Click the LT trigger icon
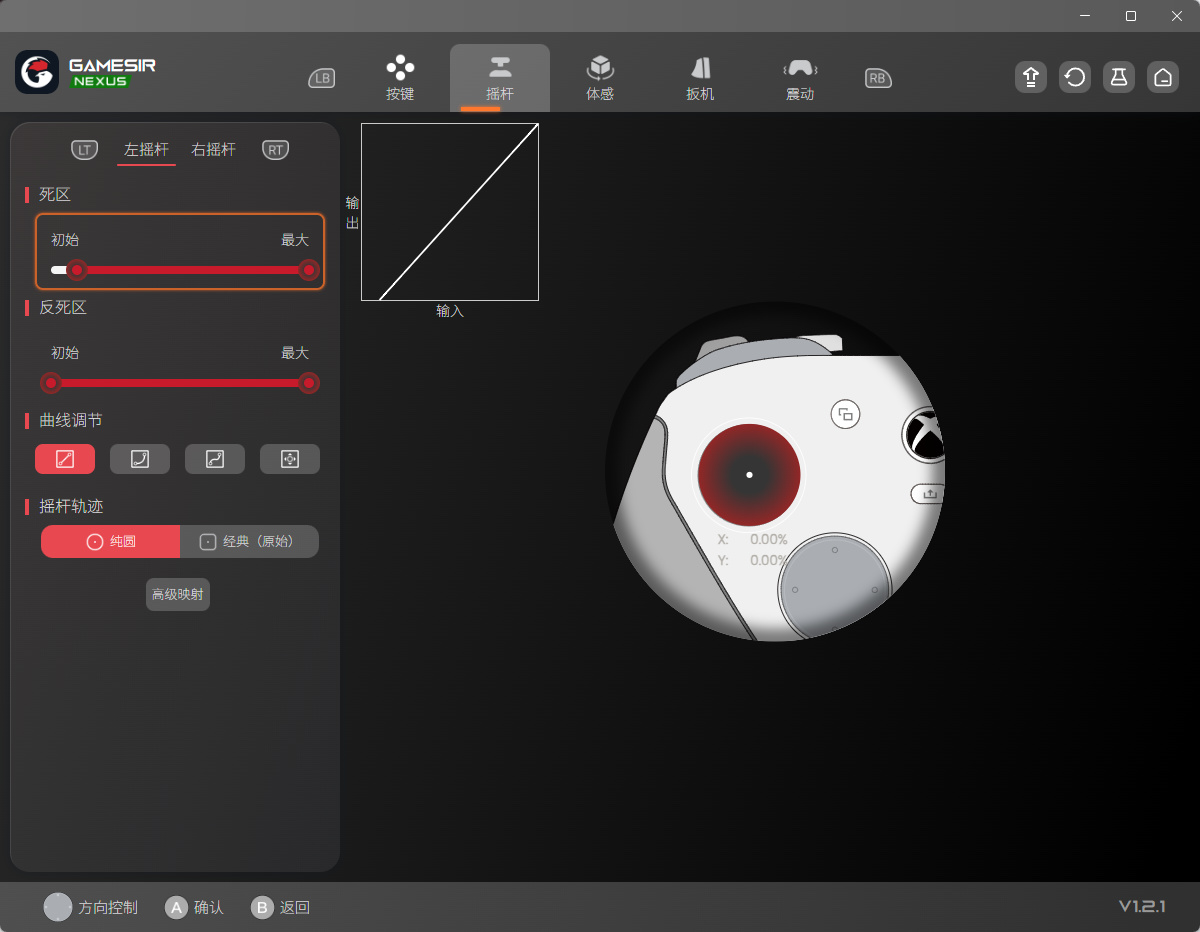The height and width of the screenshot is (932, 1200). pos(85,150)
